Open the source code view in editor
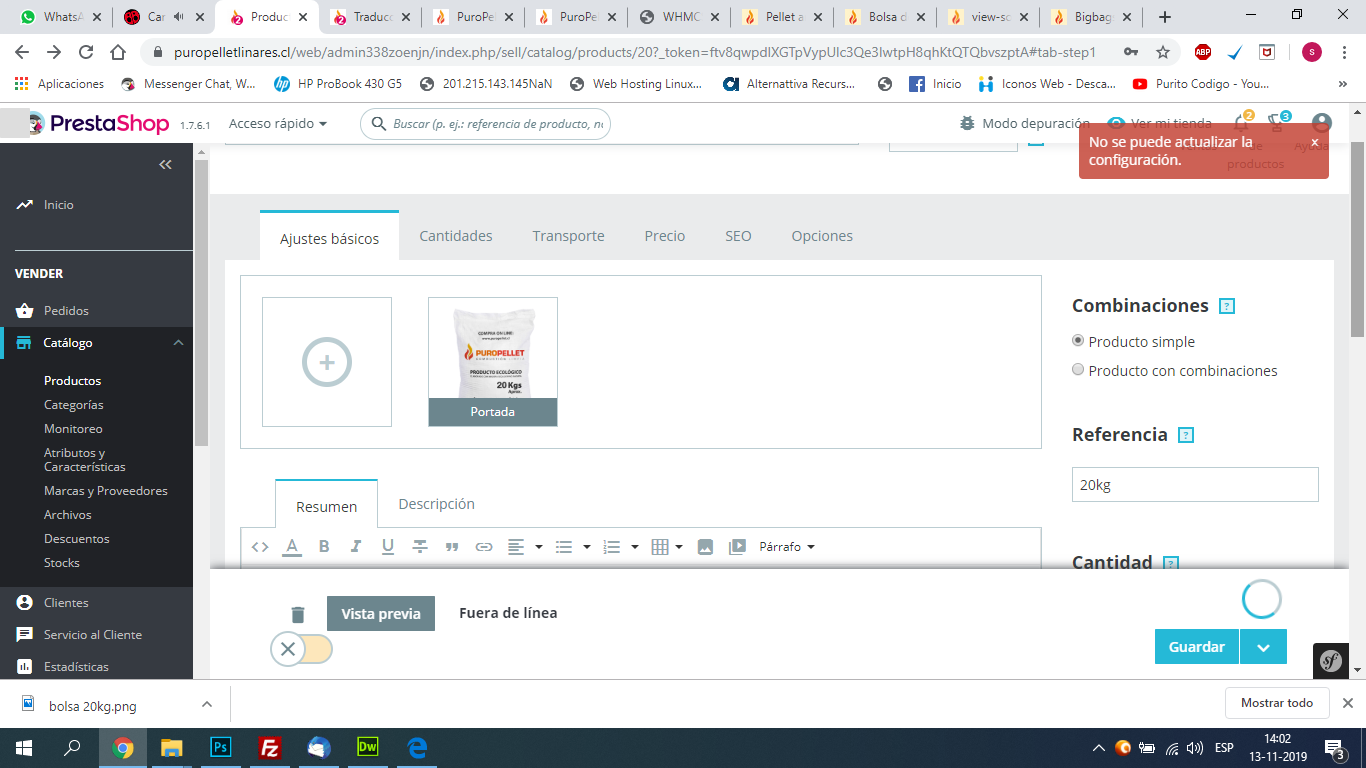Screen dimensions: 1366x768 point(260,547)
